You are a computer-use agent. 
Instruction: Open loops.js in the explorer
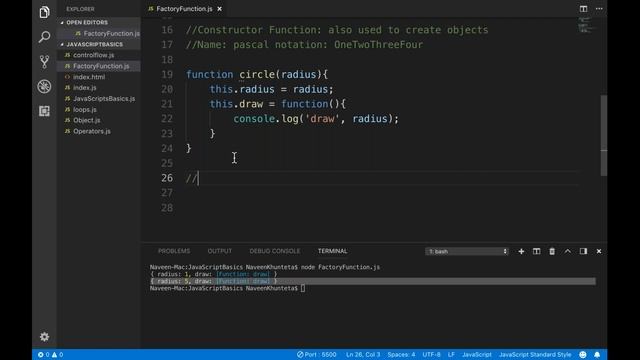tap(84, 109)
